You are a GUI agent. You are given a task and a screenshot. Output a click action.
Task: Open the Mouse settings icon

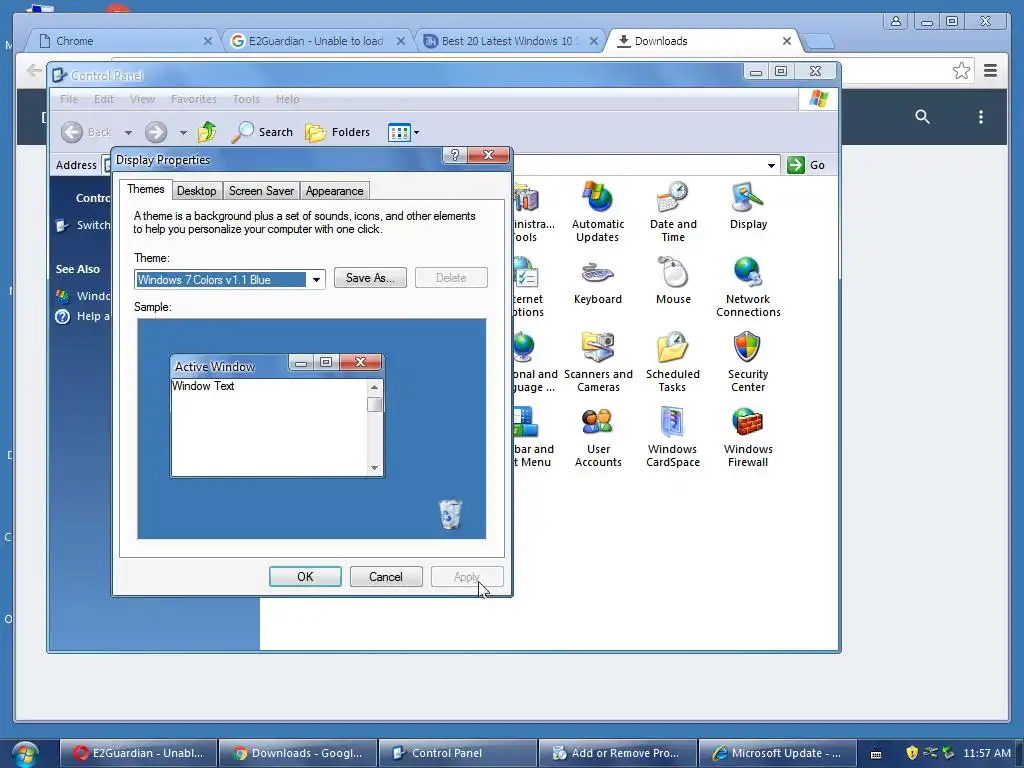tap(673, 281)
